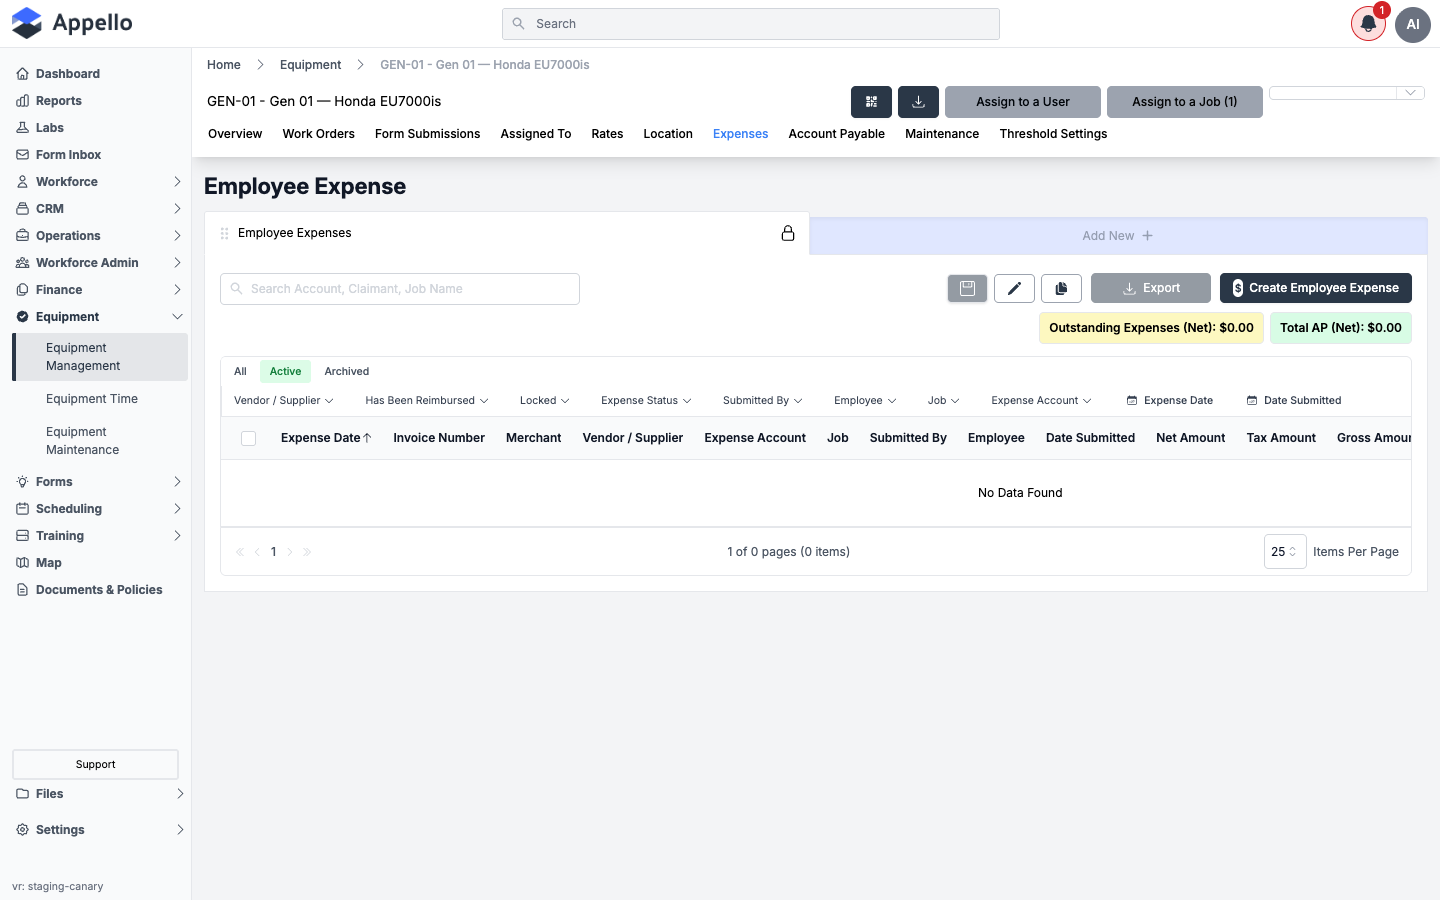Click Create Employee Expense button
The width and height of the screenshot is (1440, 918).
(x=1316, y=288)
